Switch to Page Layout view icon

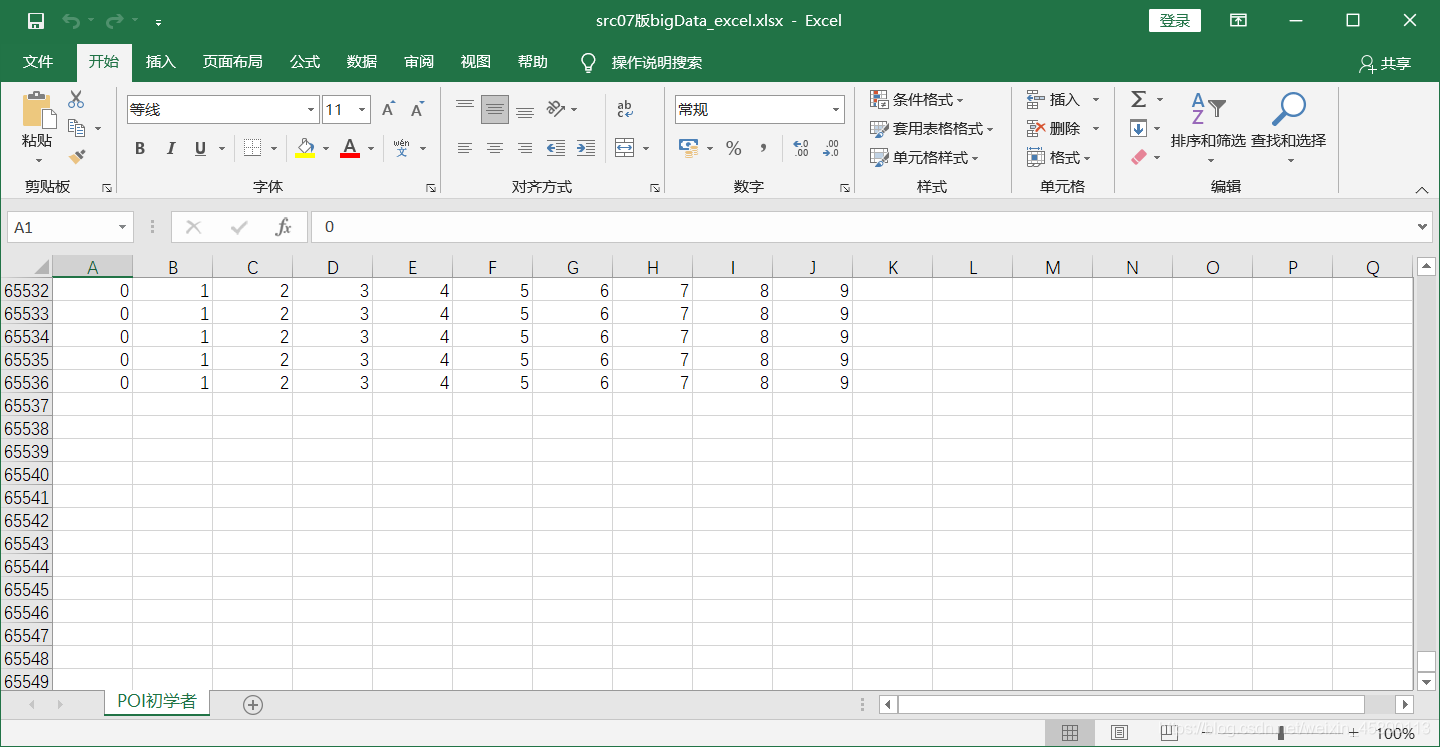coord(1119,733)
